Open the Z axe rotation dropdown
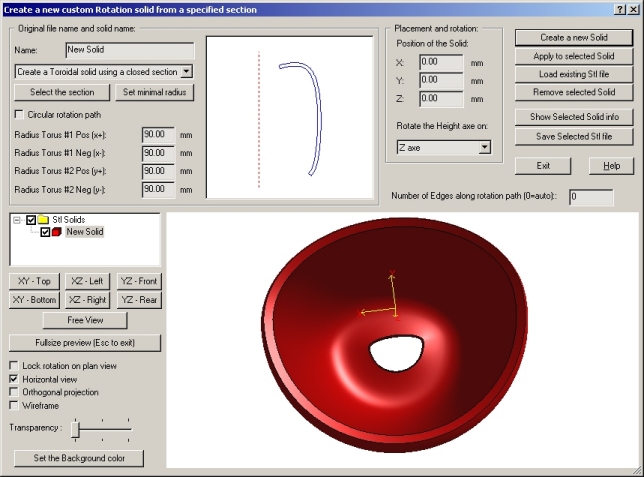The image size is (644, 477). [485, 147]
